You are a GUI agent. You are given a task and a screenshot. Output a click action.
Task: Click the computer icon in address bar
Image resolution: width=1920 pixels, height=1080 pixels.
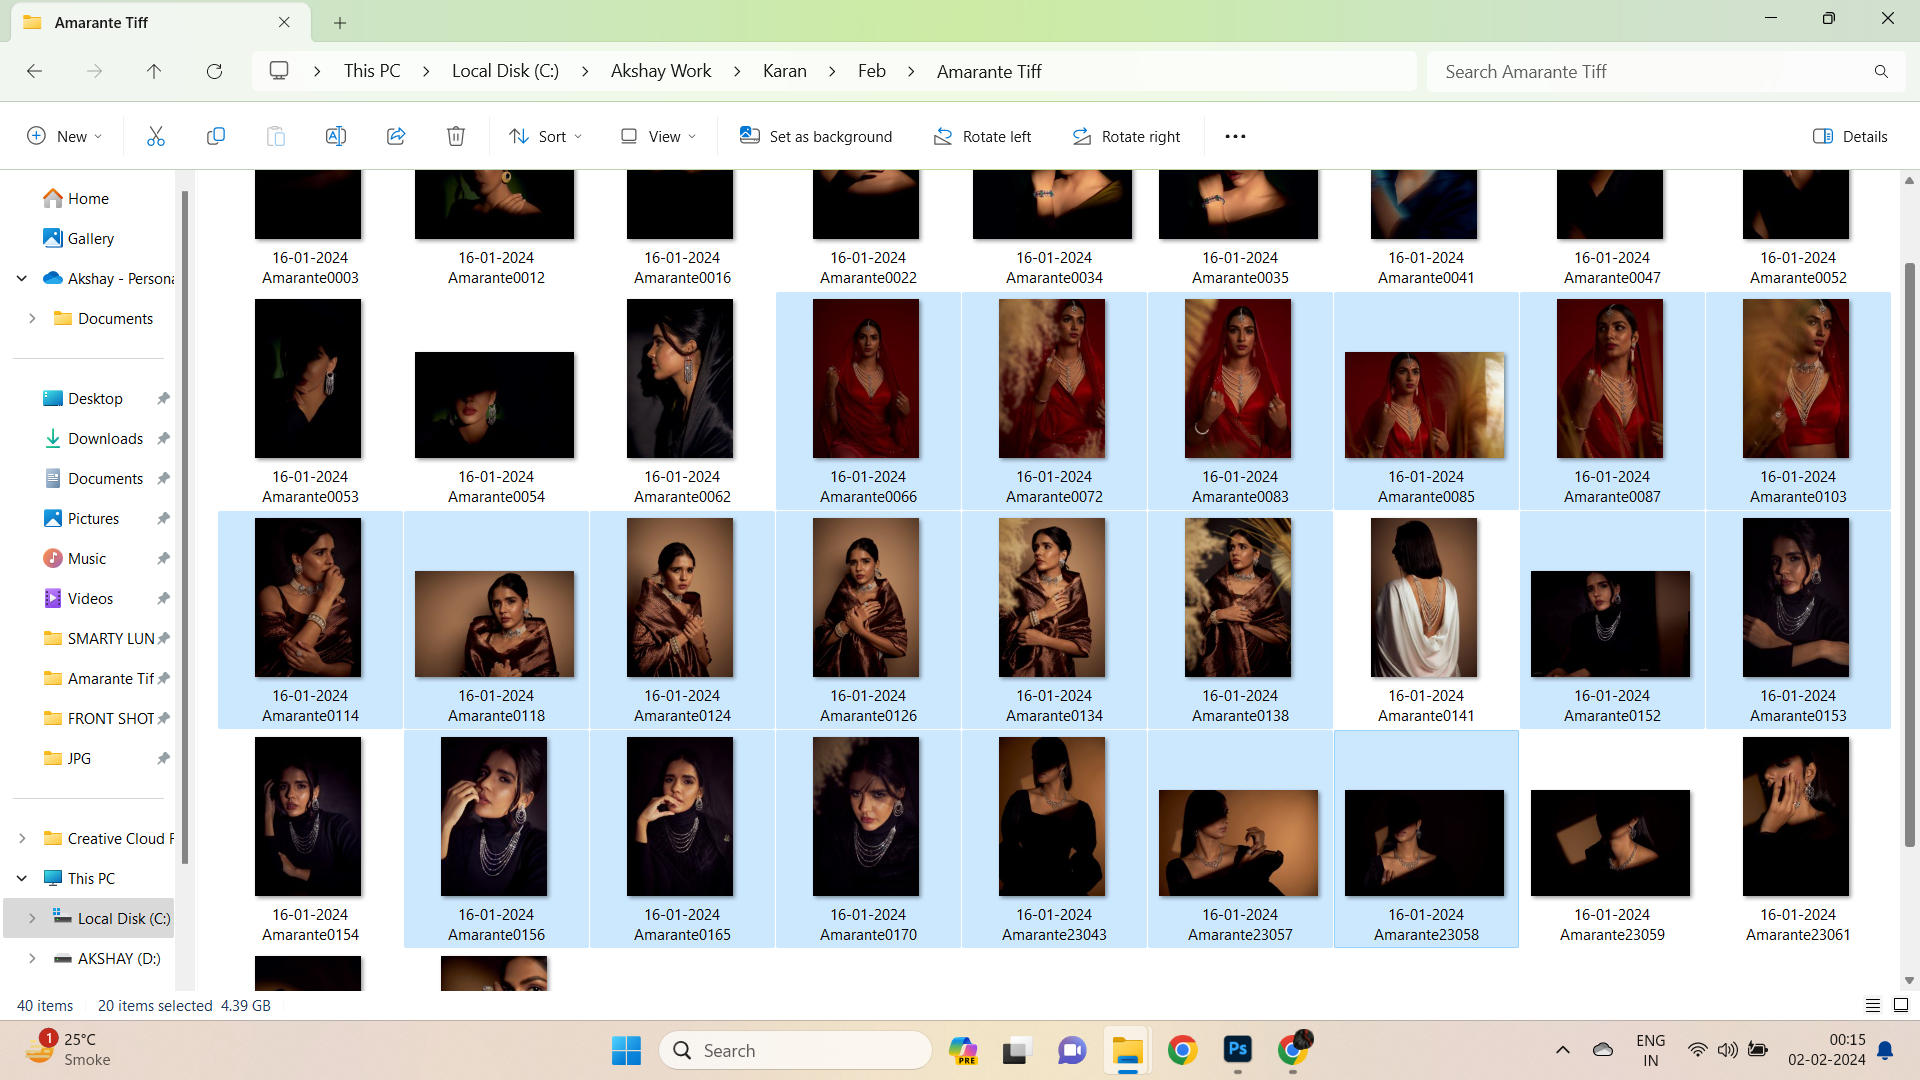click(279, 71)
